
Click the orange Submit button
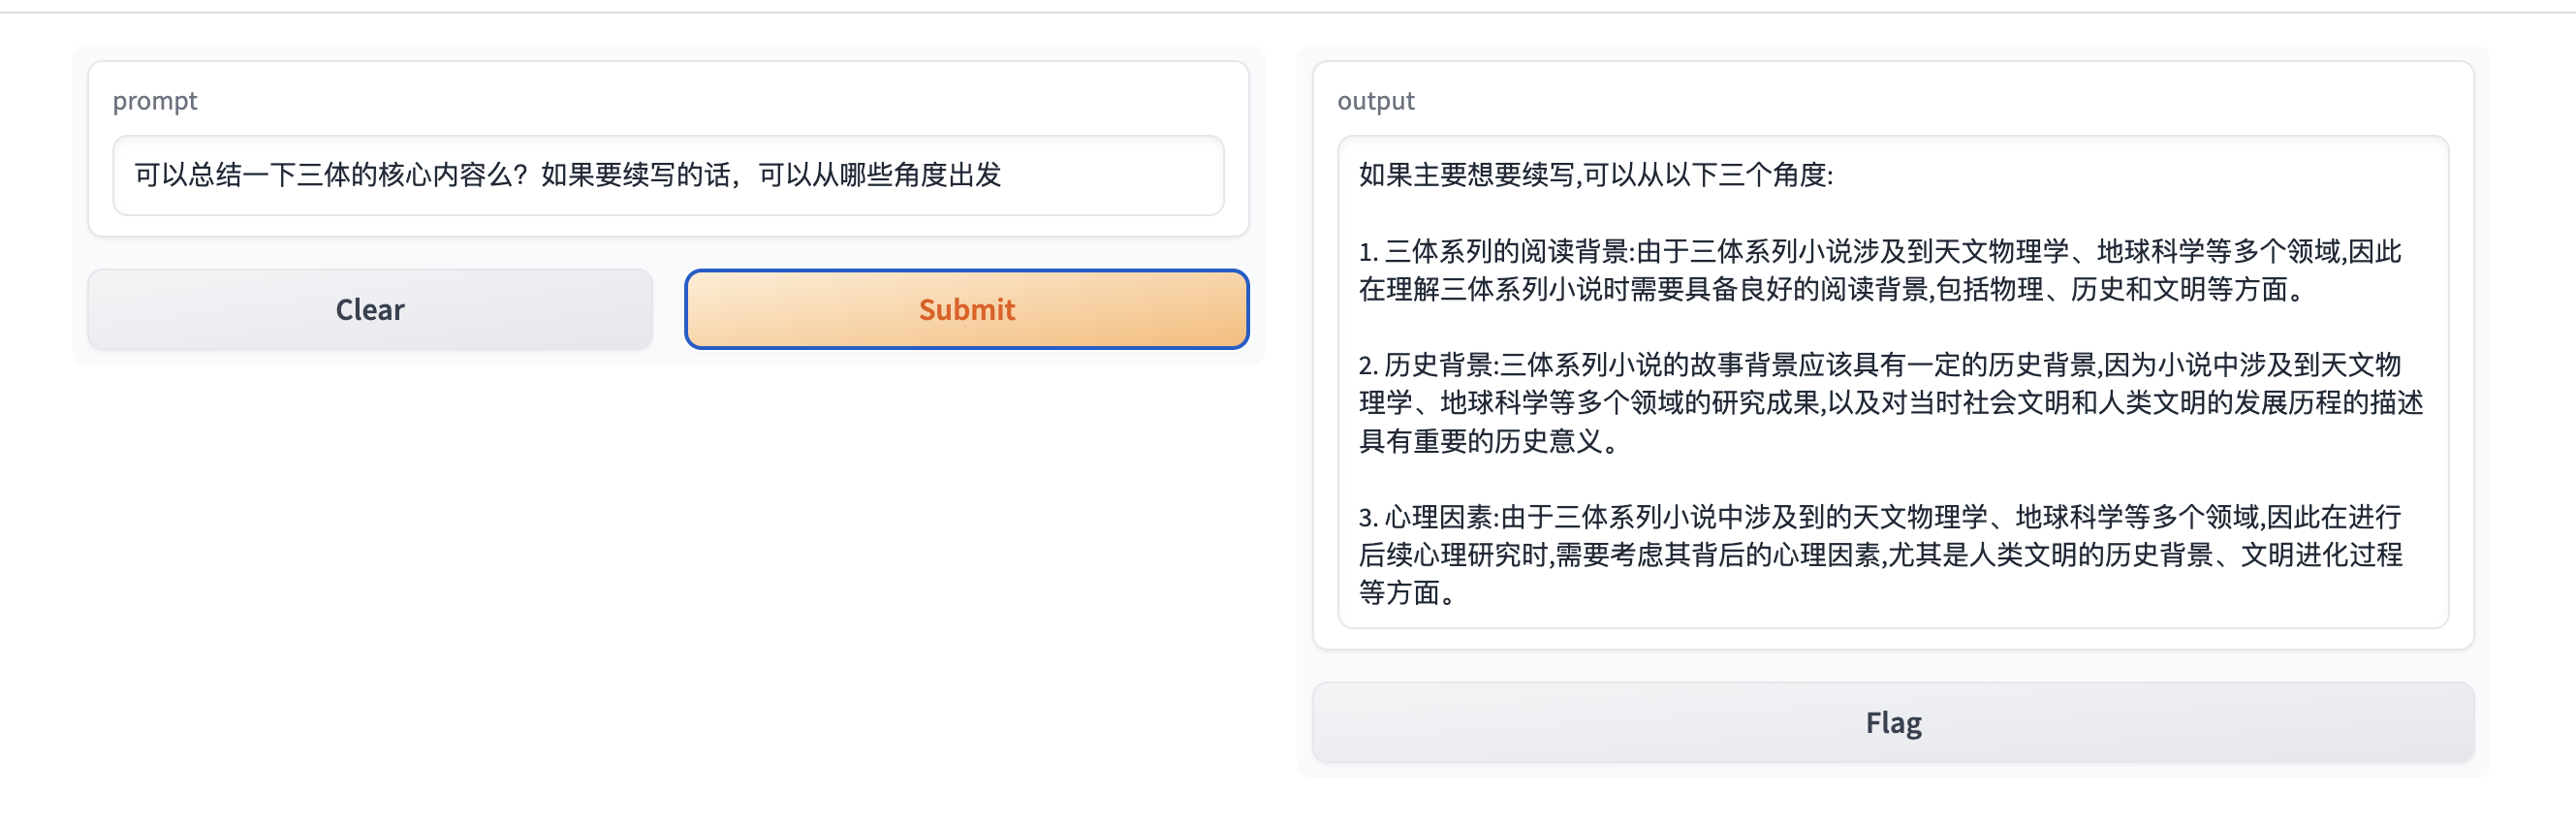tap(966, 309)
